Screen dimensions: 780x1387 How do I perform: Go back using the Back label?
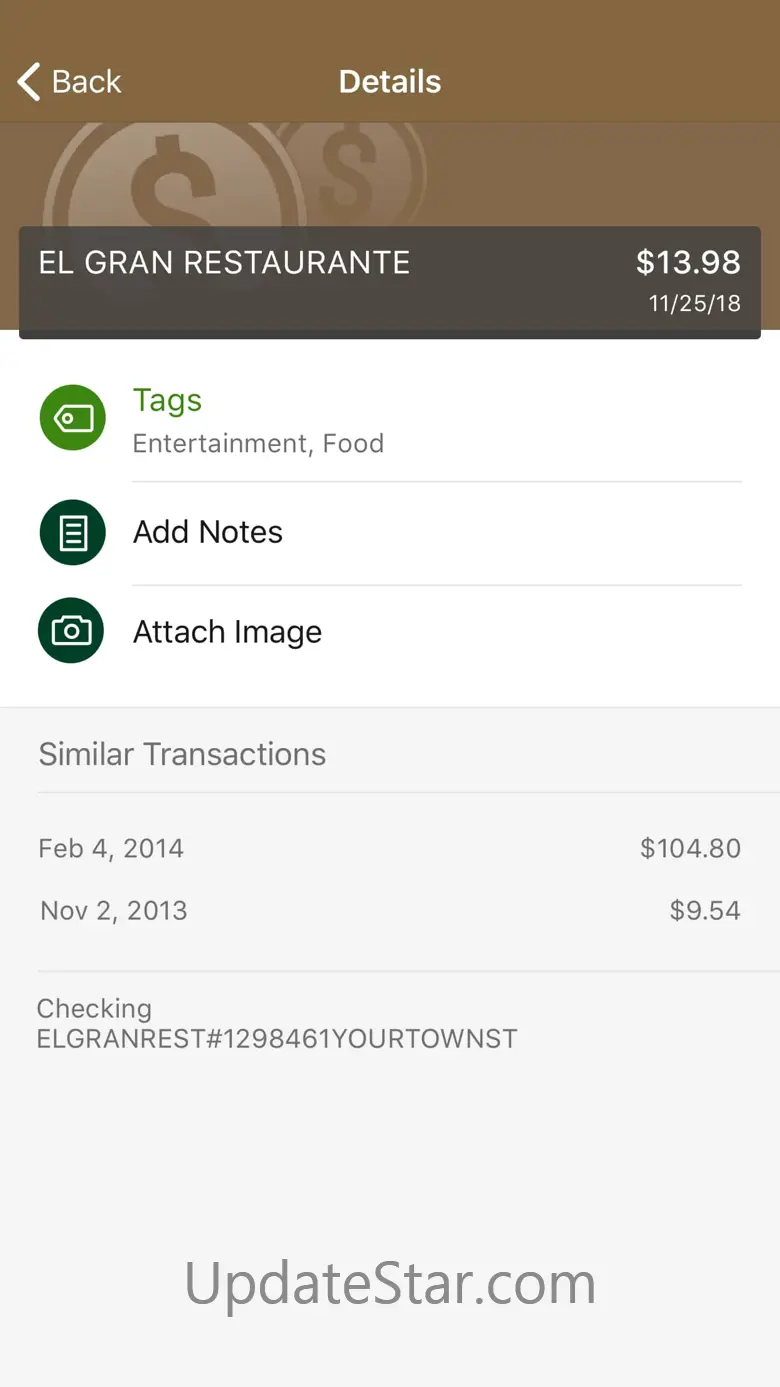tap(87, 82)
